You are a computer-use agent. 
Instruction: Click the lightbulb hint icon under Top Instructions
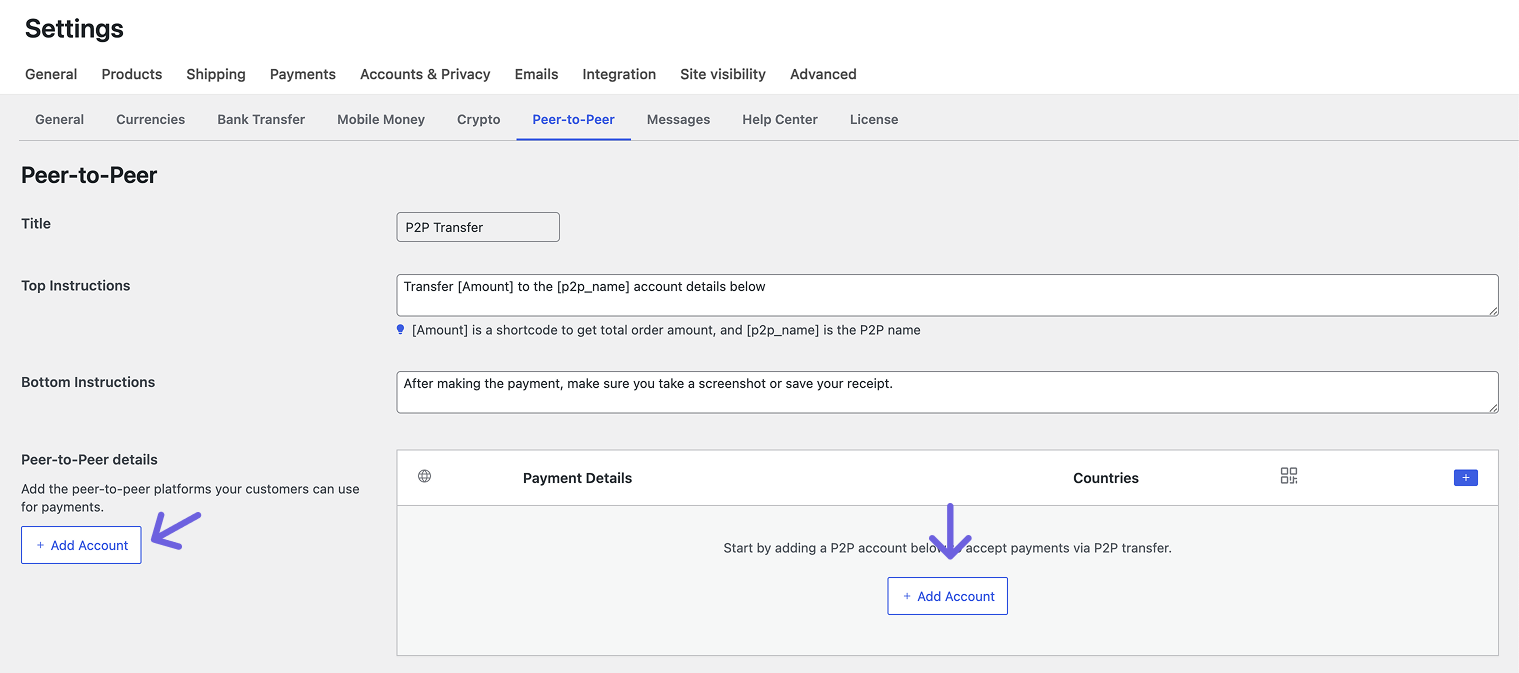tap(401, 329)
